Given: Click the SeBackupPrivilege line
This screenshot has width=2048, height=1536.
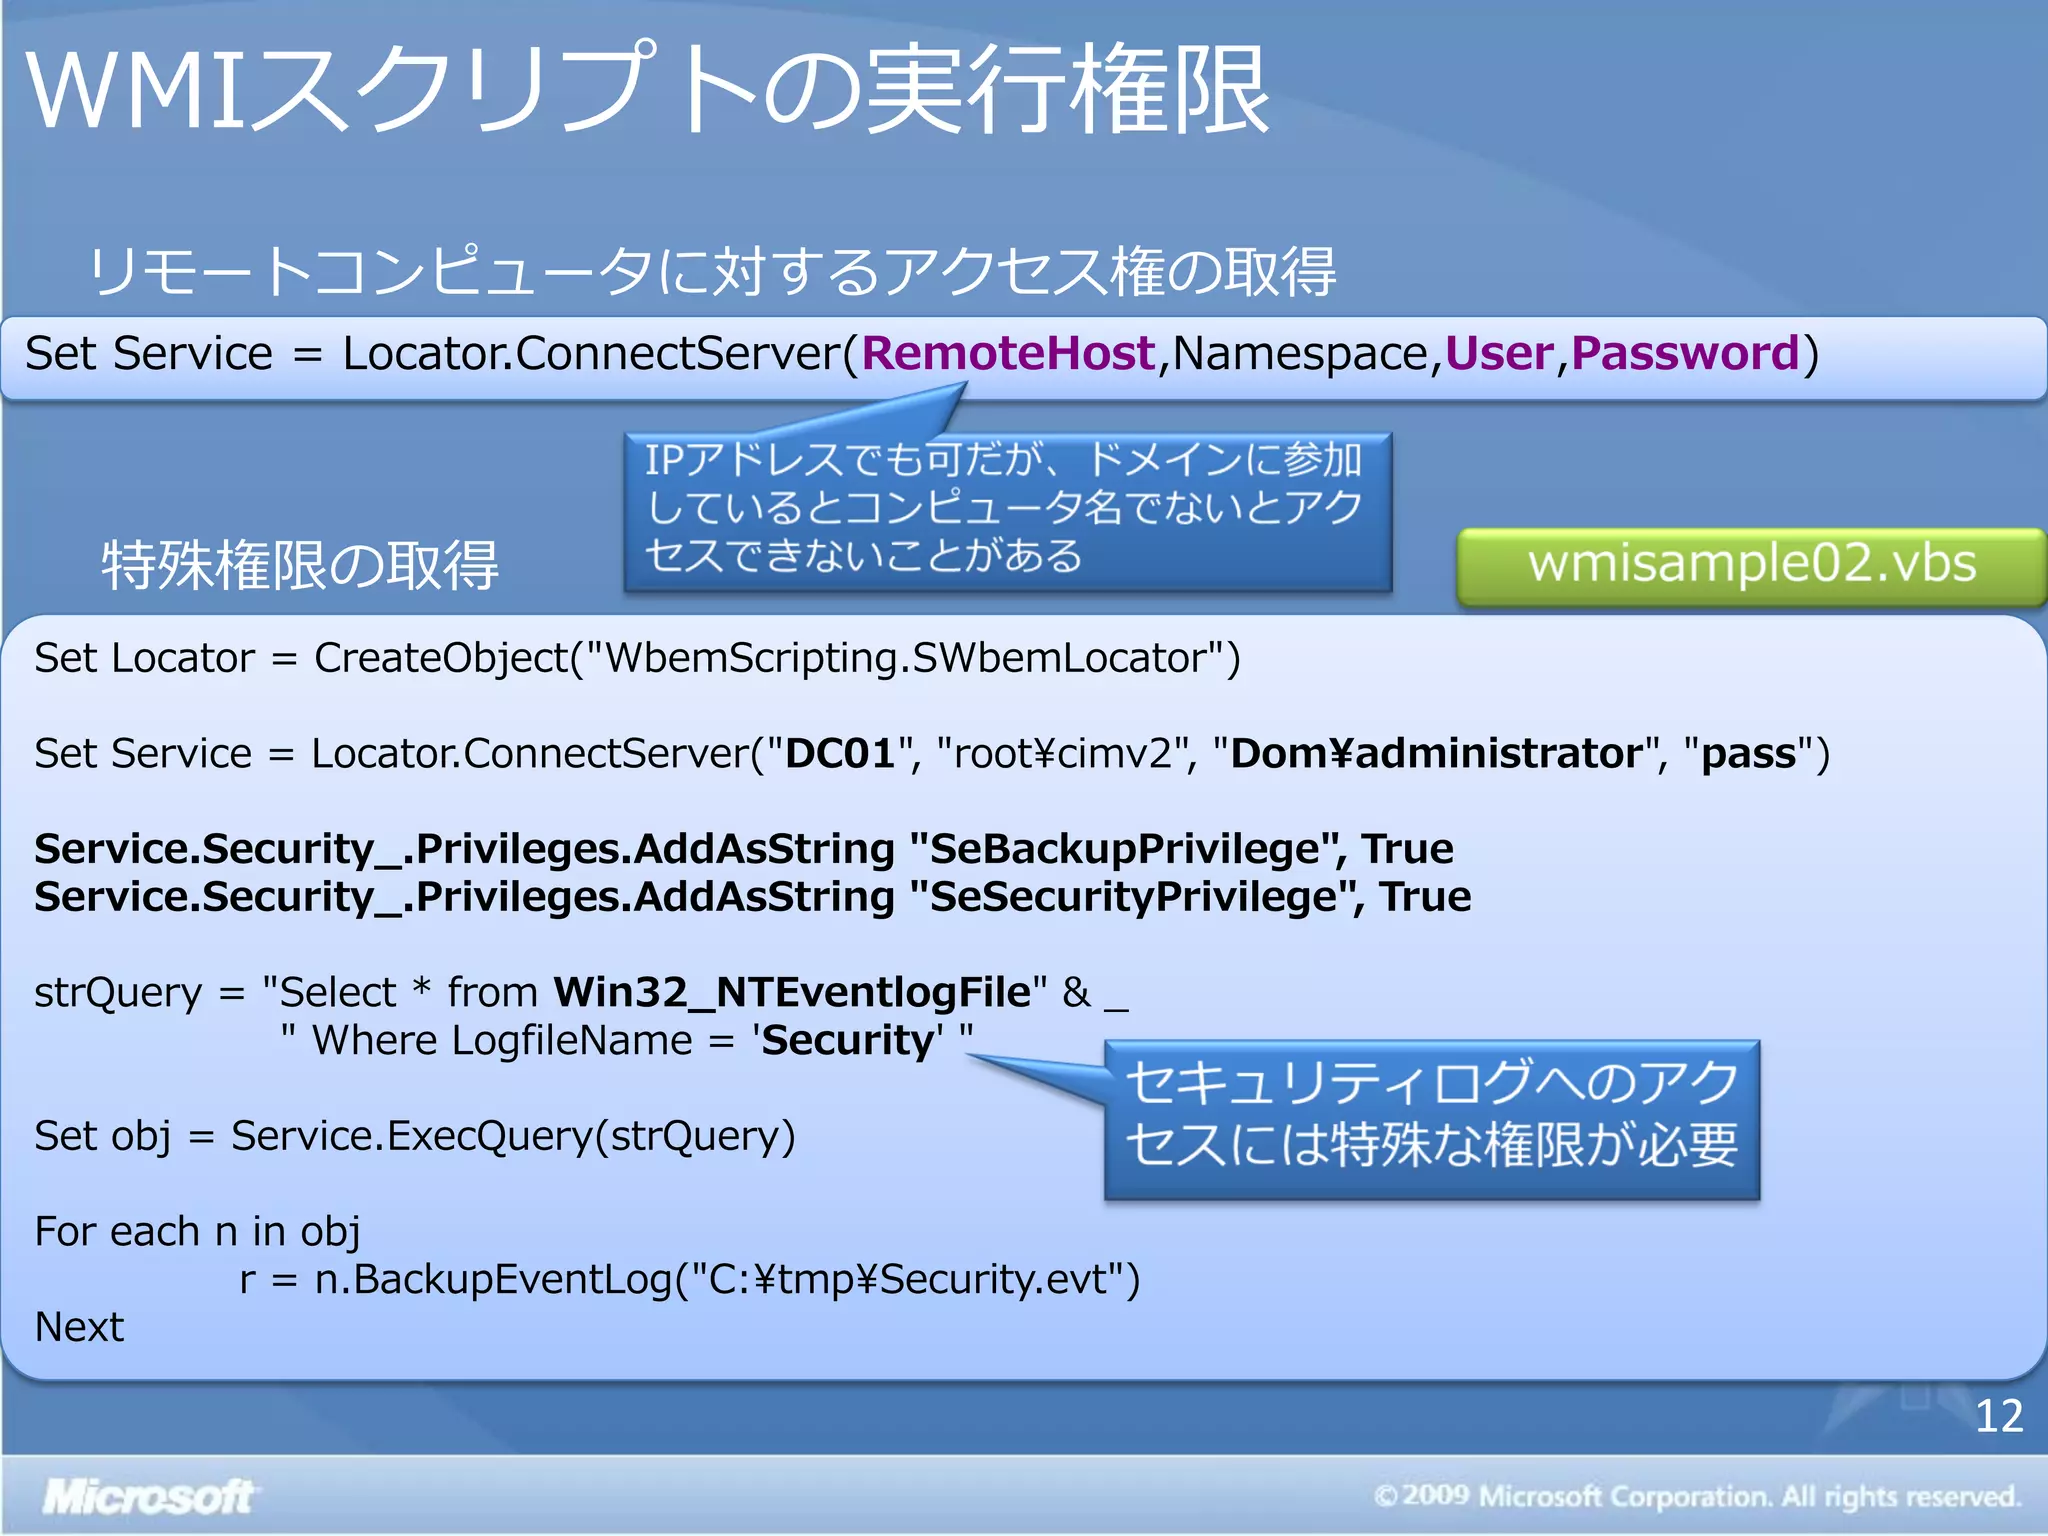Looking at the screenshot, I should pos(744,849).
